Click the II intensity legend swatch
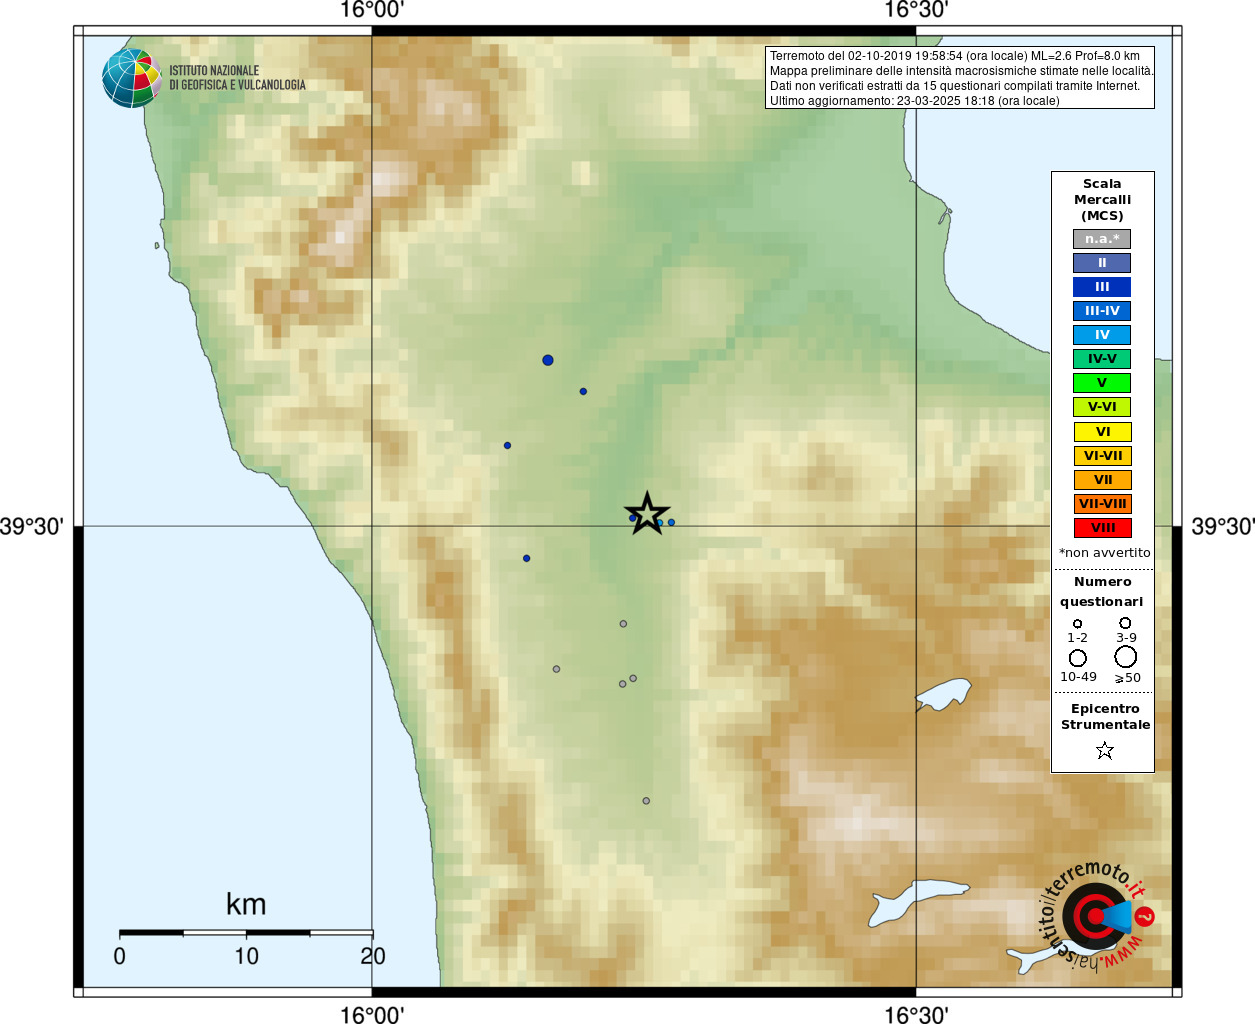 [x=1102, y=263]
